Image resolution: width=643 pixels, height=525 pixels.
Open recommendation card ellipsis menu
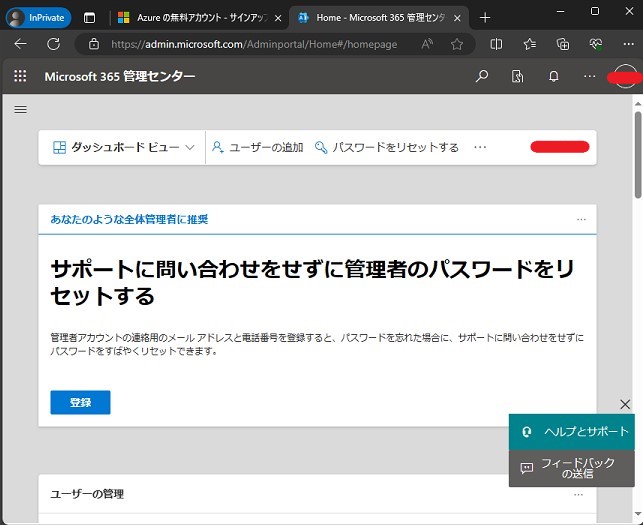(x=581, y=219)
